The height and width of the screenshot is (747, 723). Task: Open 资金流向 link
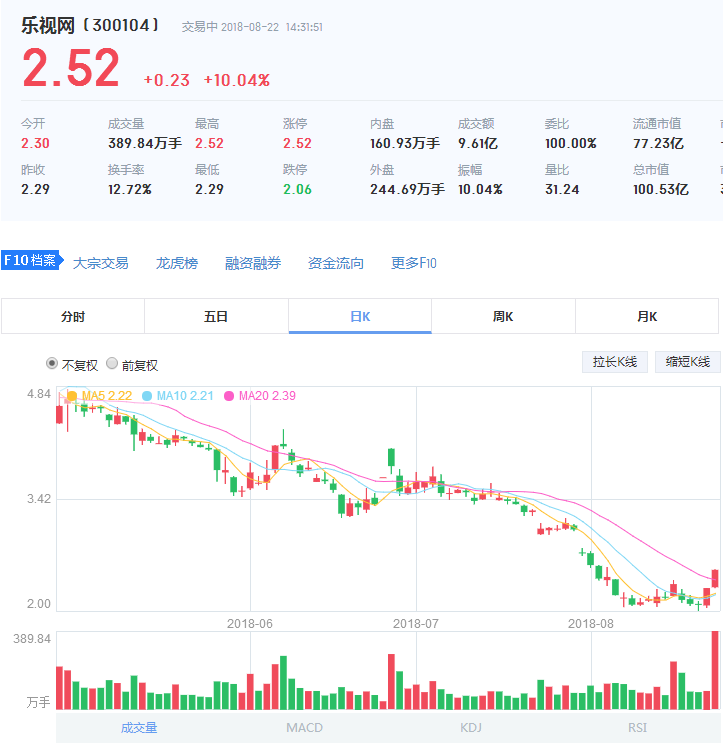click(336, 263)
